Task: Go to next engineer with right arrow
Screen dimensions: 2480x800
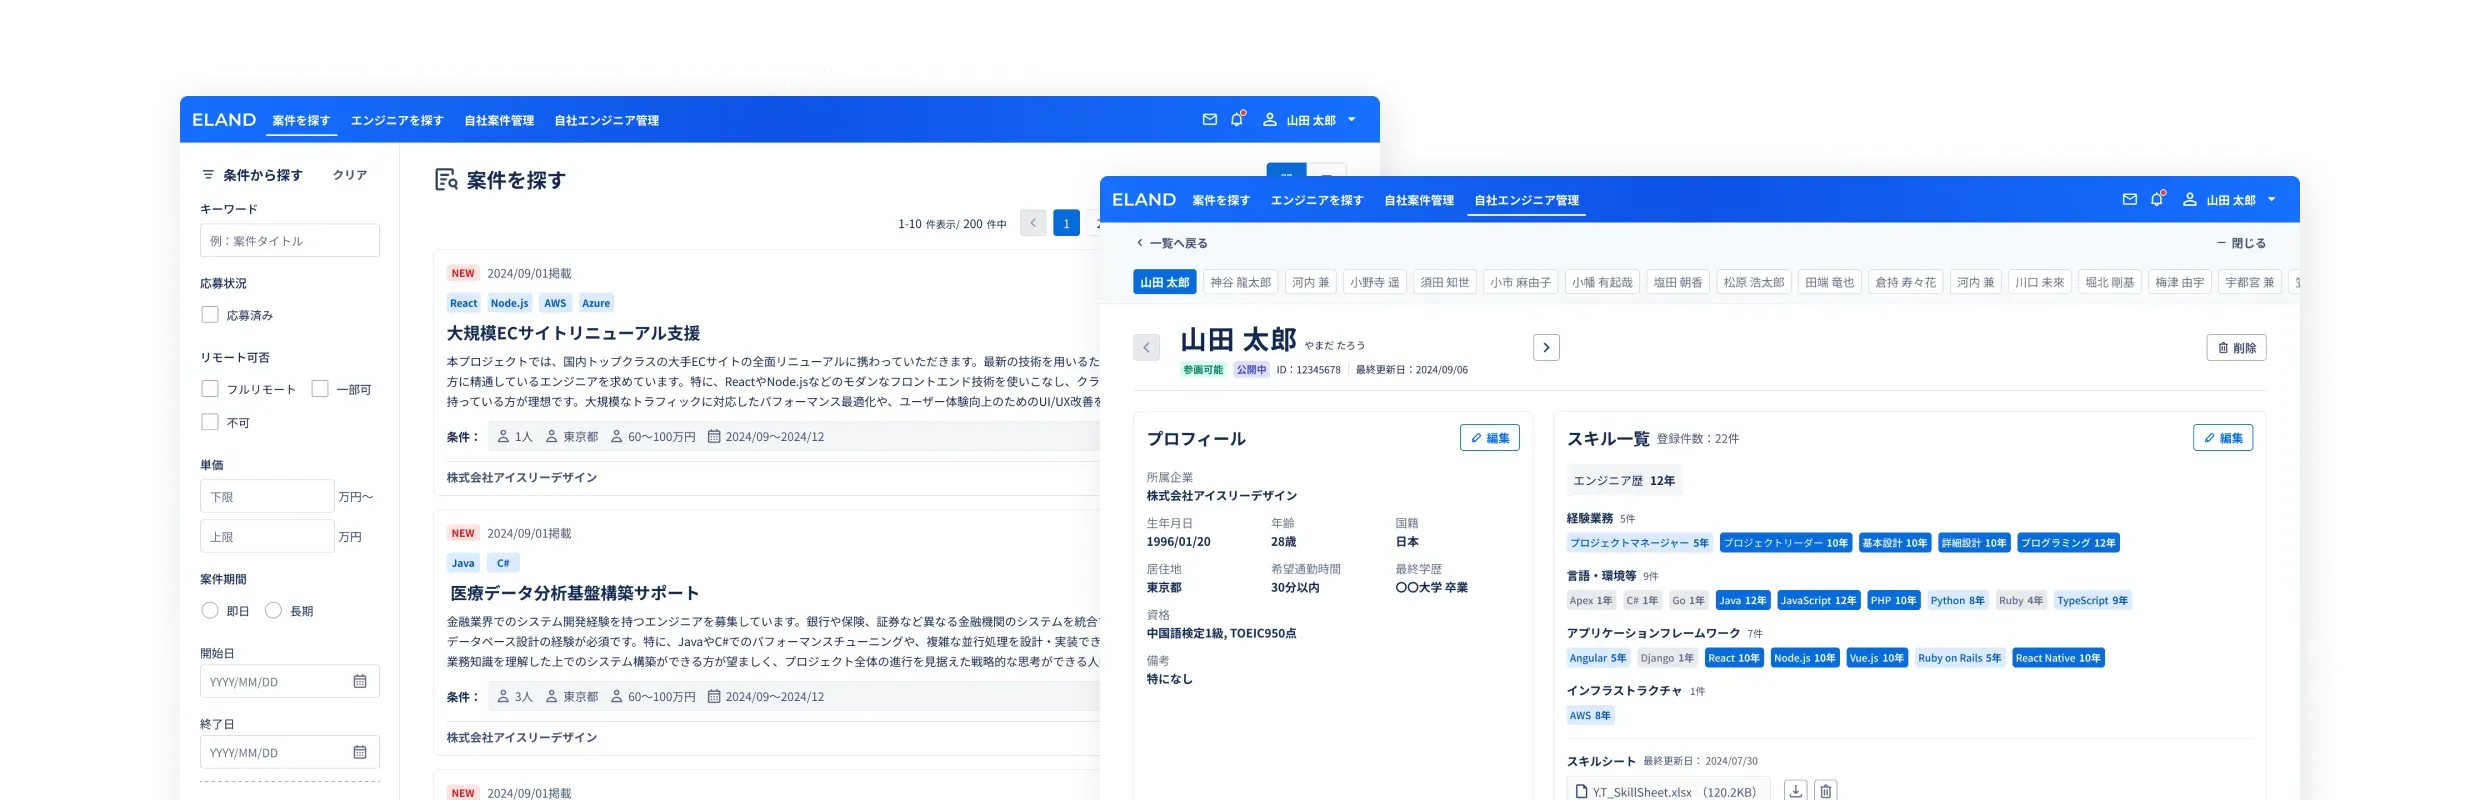Action: tap(1546, 347)
